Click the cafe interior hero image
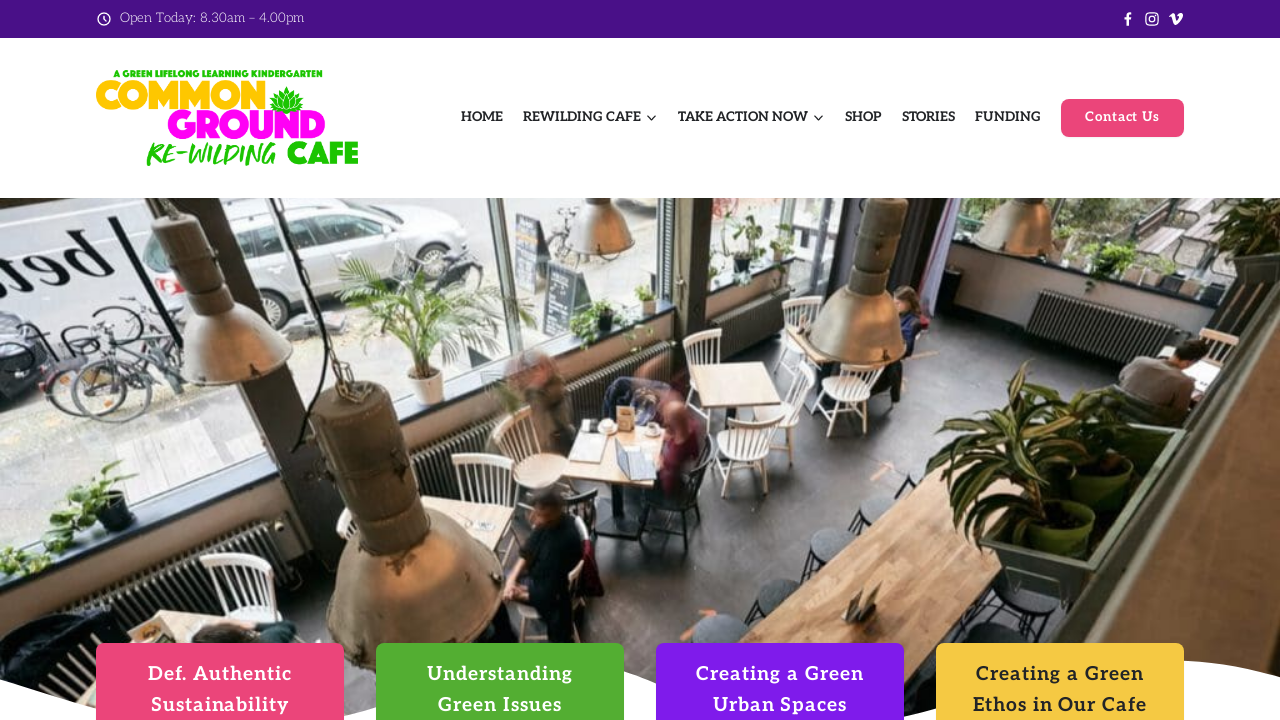Viewport: 1280px width, 720px height. pyautogui.click(x=640, y=420)
